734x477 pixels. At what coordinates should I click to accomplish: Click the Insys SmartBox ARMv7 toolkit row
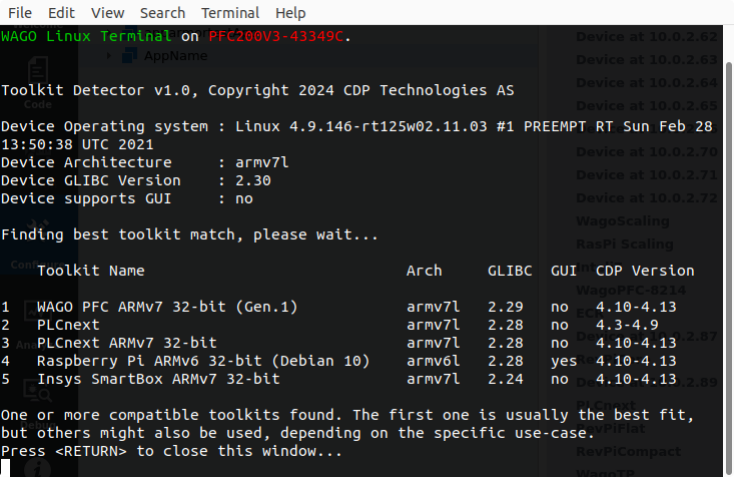(158, 379)
